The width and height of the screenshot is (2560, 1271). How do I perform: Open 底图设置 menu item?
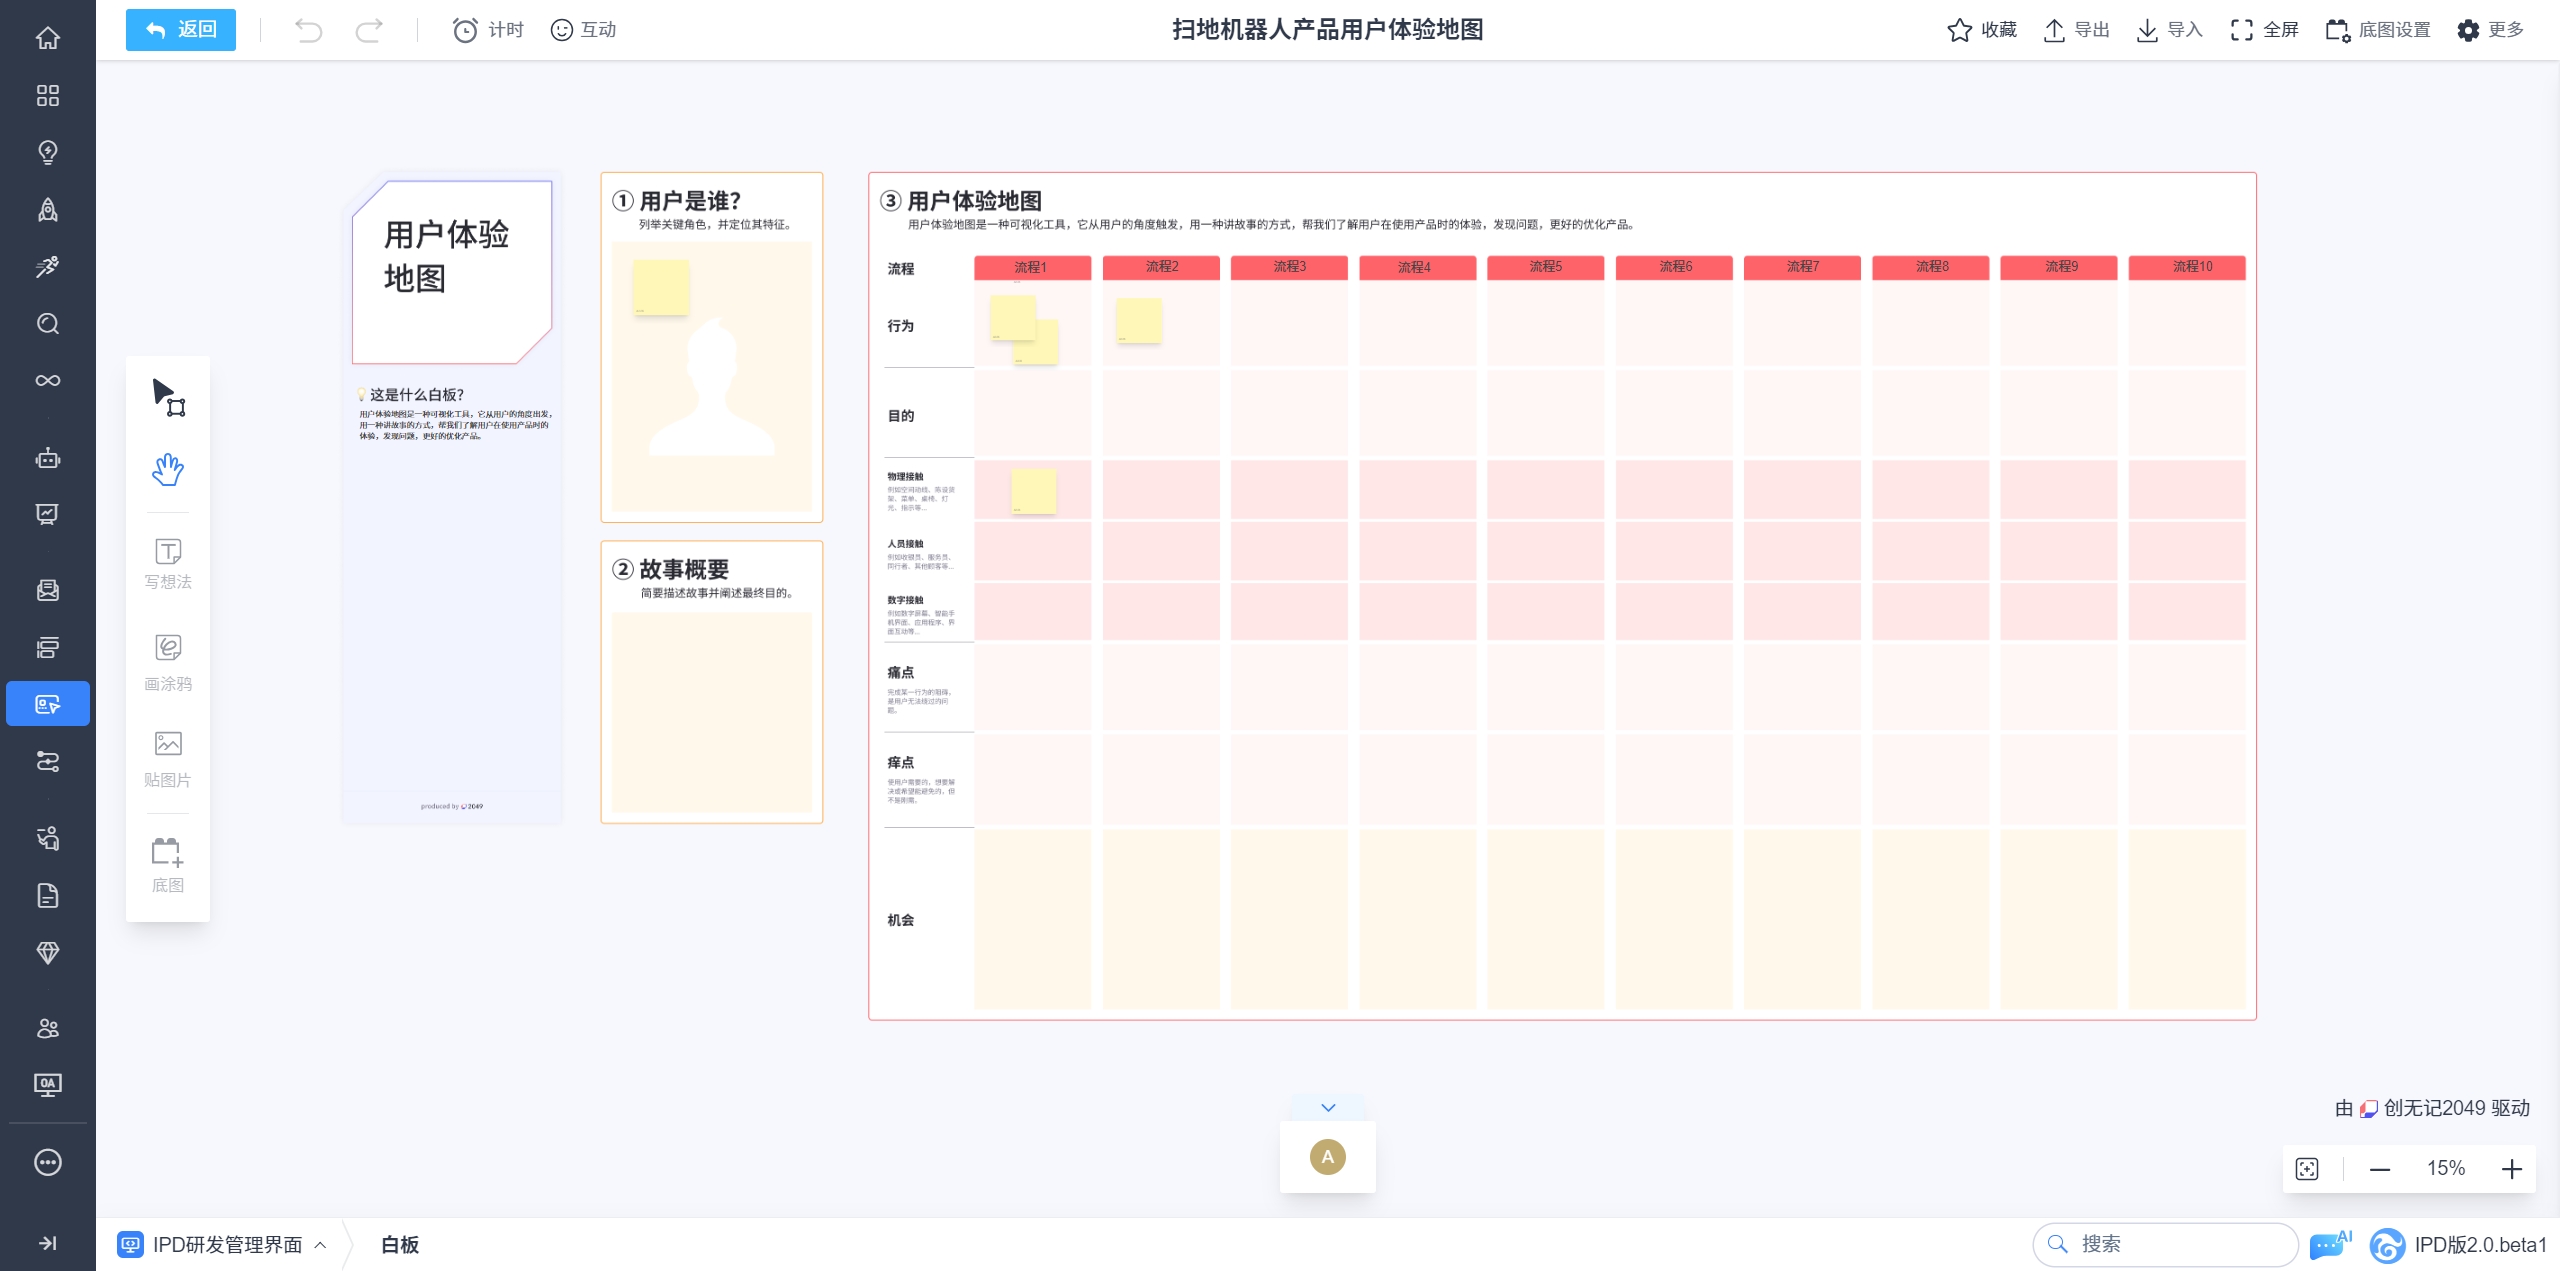2378,30
